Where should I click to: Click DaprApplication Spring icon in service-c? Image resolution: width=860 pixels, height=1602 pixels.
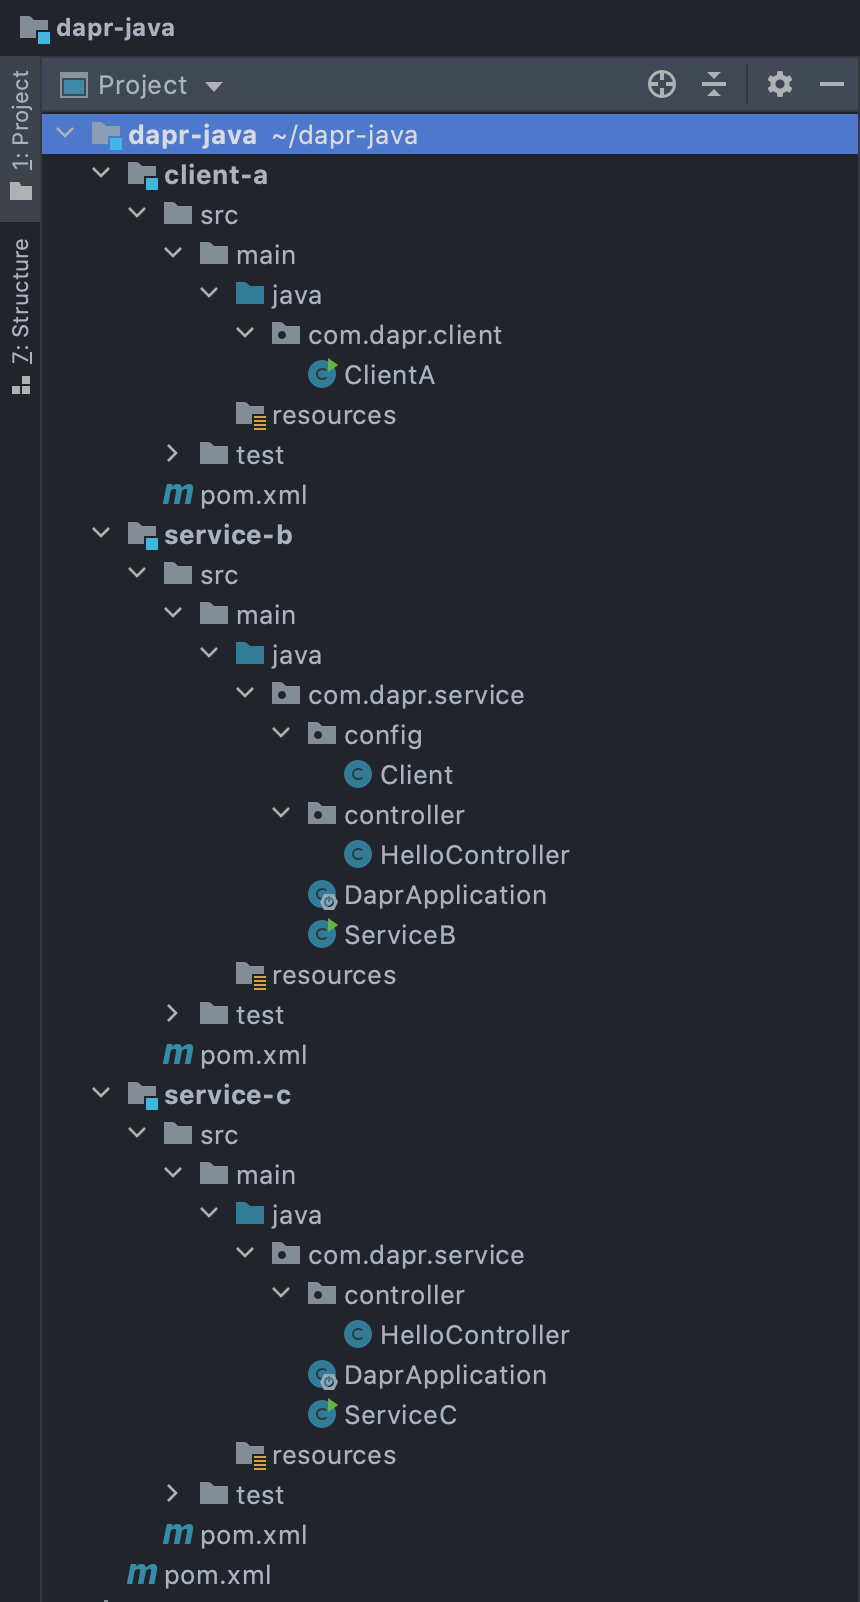tap(322, 1375)
